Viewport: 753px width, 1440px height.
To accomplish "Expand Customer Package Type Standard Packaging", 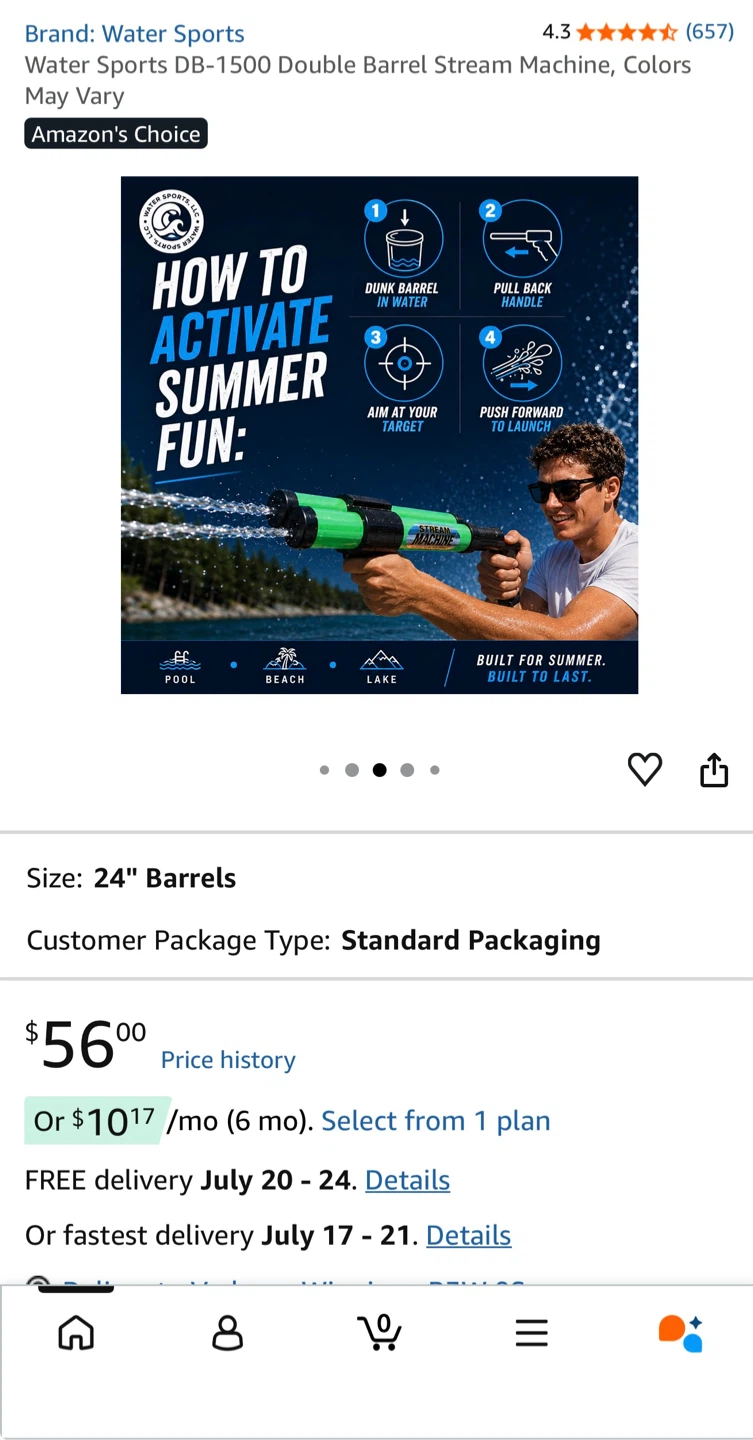I will (x=376, y=940).
